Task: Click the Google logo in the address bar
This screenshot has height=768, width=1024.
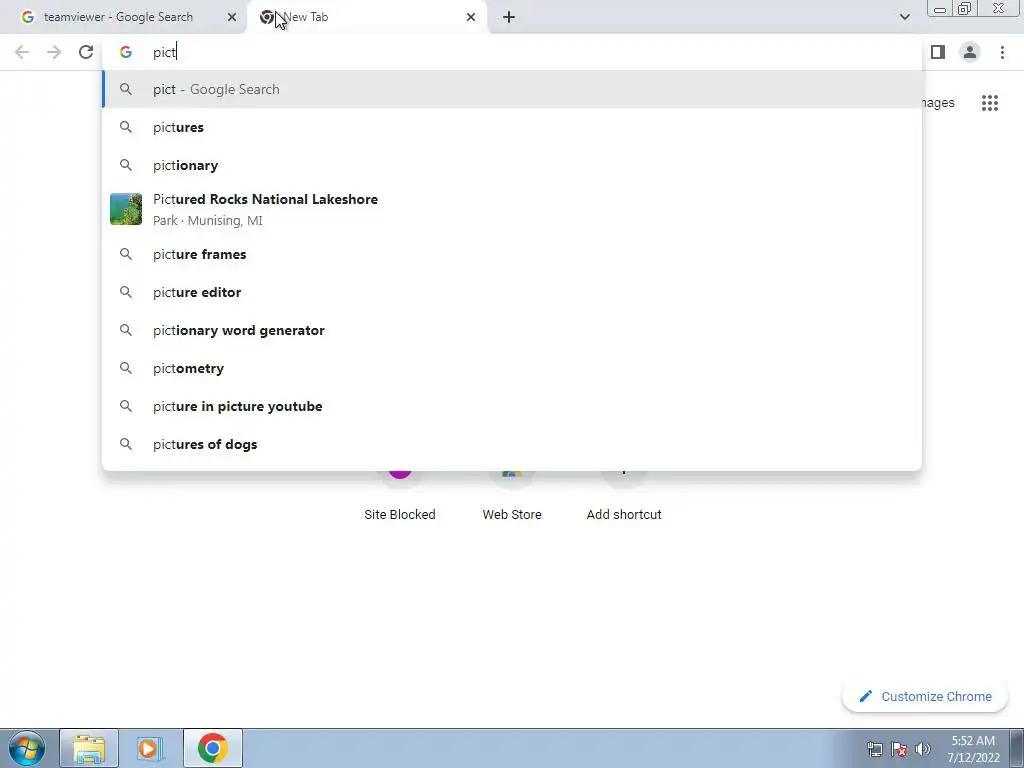Action: 126,52
